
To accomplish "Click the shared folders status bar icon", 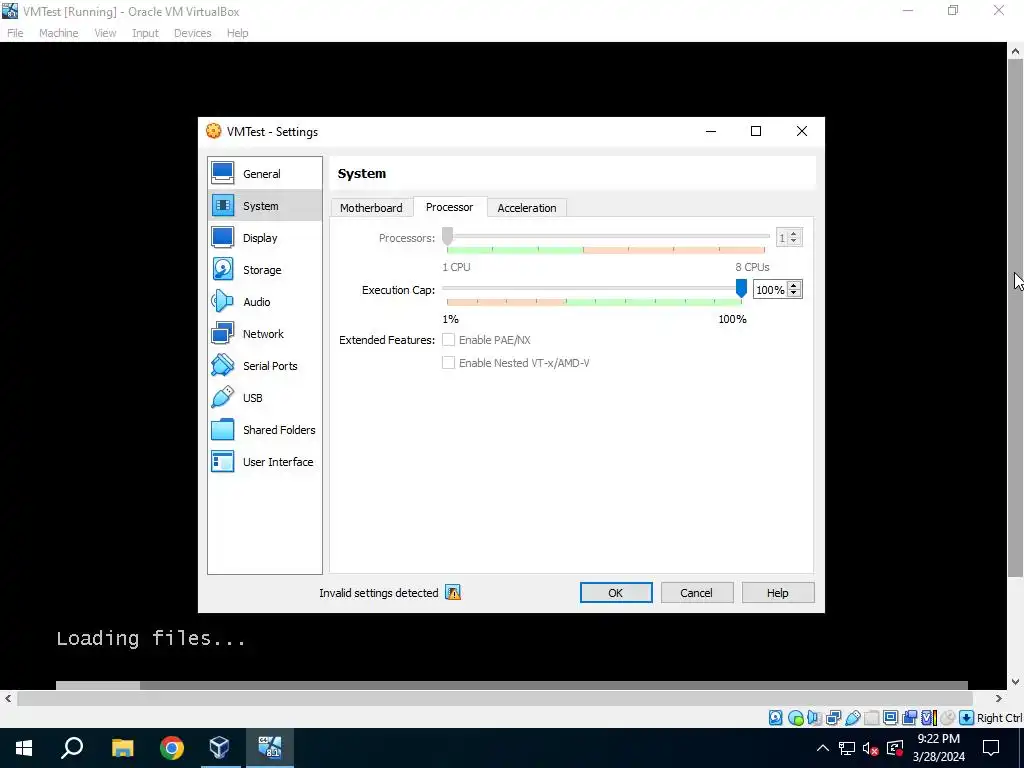I will point(871,718).
